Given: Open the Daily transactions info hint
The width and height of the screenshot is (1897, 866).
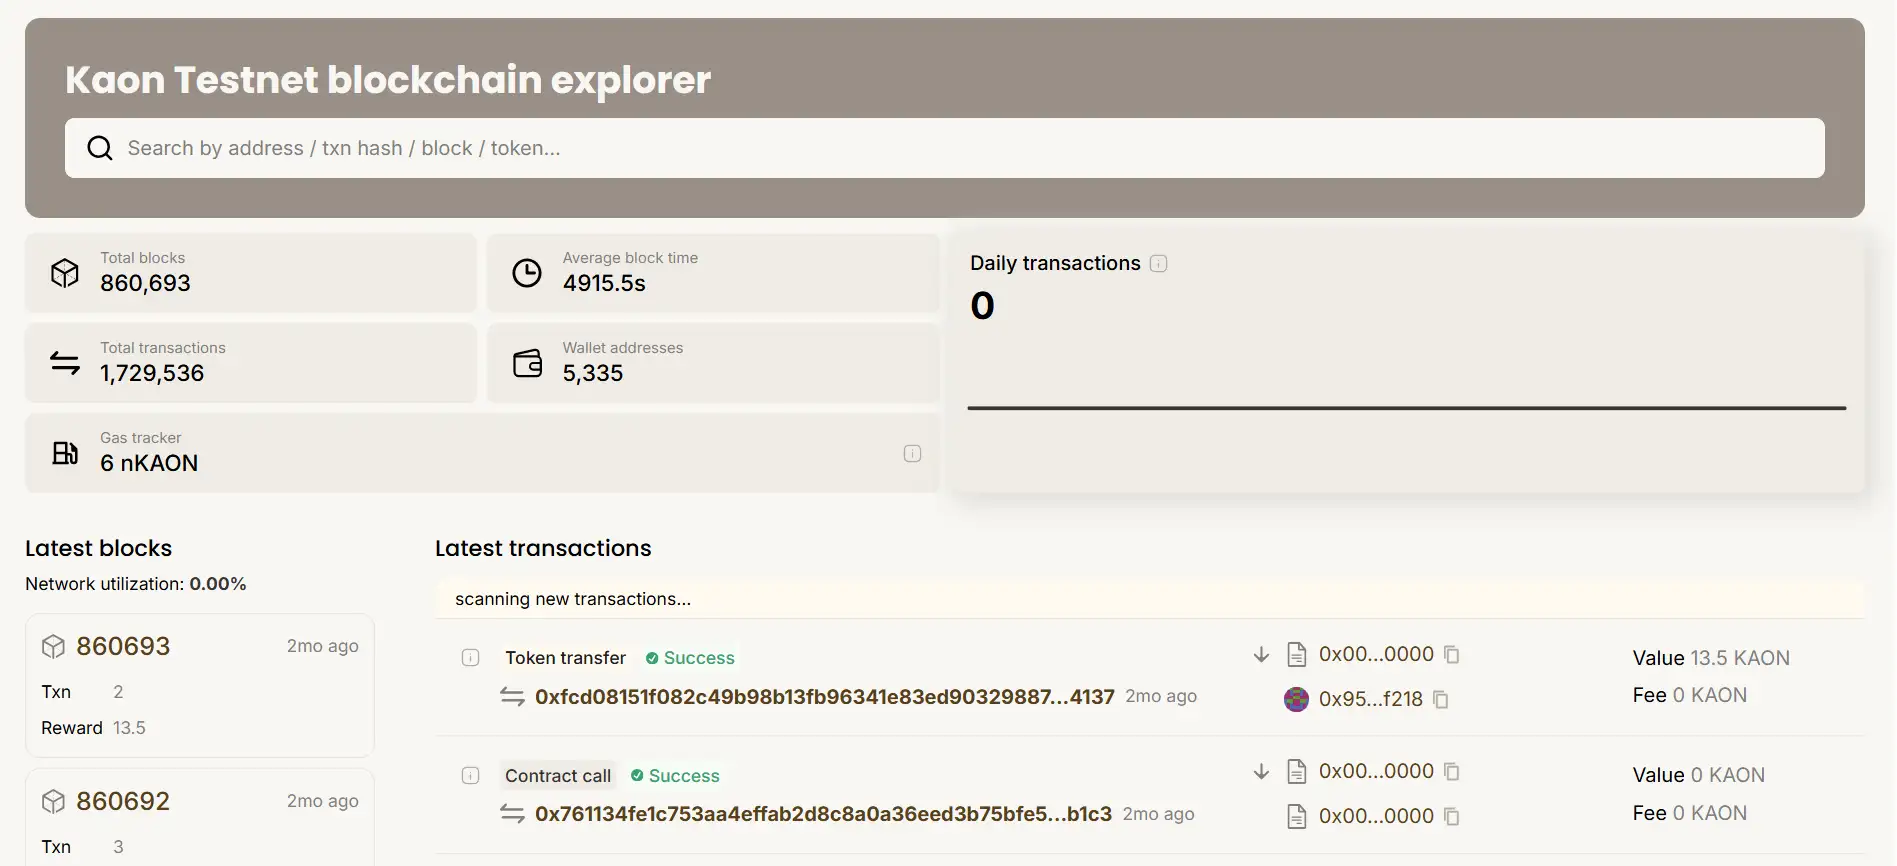Looking at the screenshot, I should pyautogui.click(x=1158, y=263).
